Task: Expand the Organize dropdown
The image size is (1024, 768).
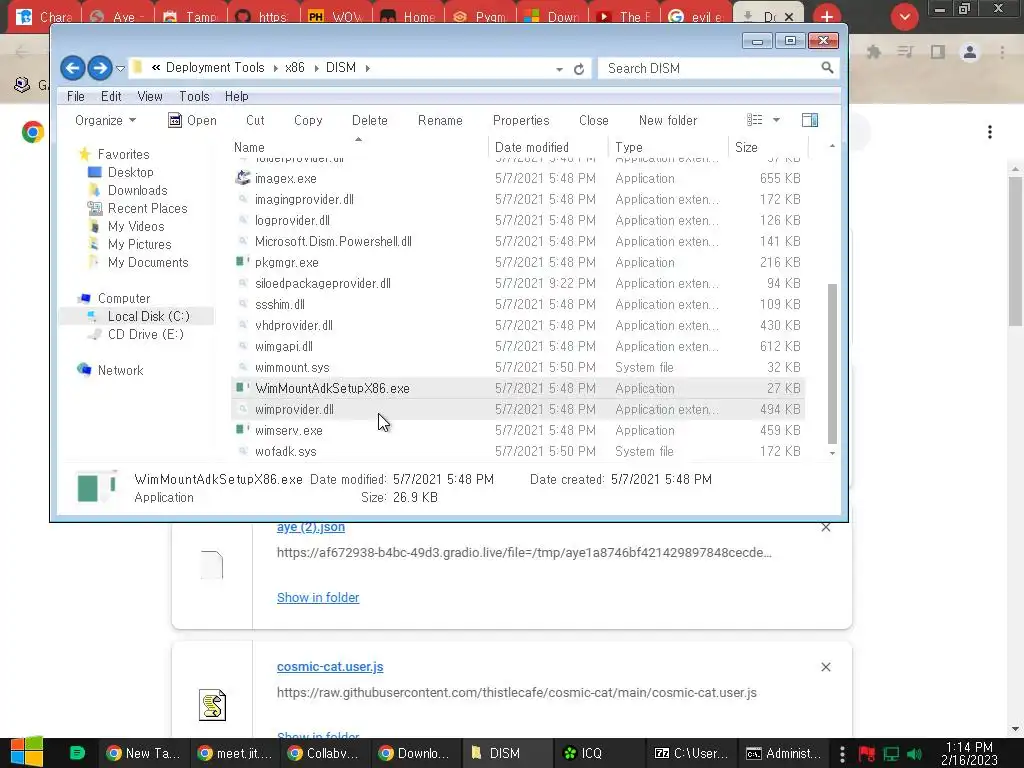Action: [x=105, y=120]
